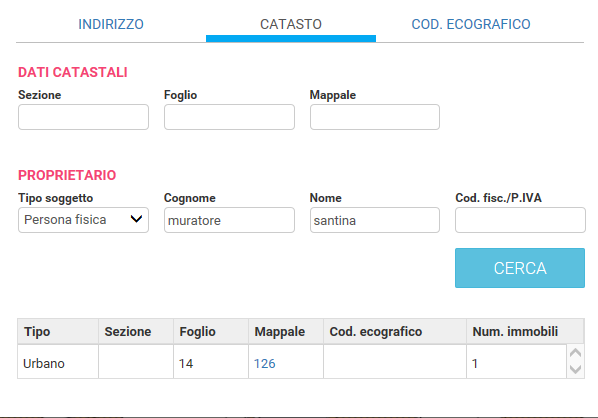Open the COD. ECOGRAFICO tab
The height and width of the screenshot is (418, 598).
[471, 24]
